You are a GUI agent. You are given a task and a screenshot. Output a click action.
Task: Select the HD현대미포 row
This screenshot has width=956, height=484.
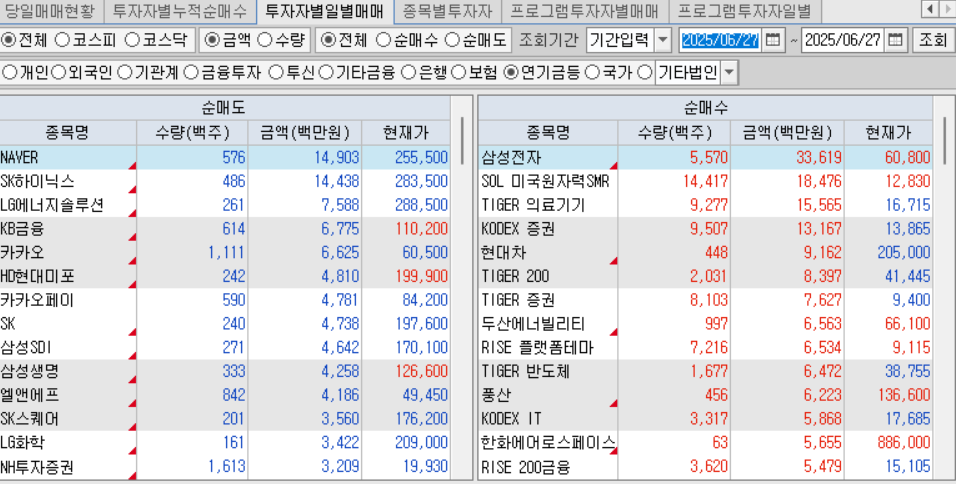pyautogui.click(x=224, y=276)
